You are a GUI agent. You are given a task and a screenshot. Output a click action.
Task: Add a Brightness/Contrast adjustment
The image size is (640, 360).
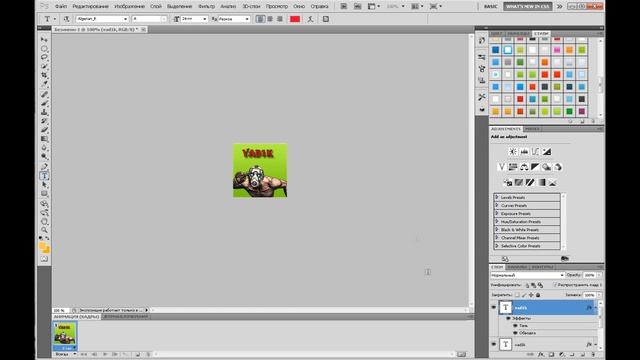coord(513,151)
